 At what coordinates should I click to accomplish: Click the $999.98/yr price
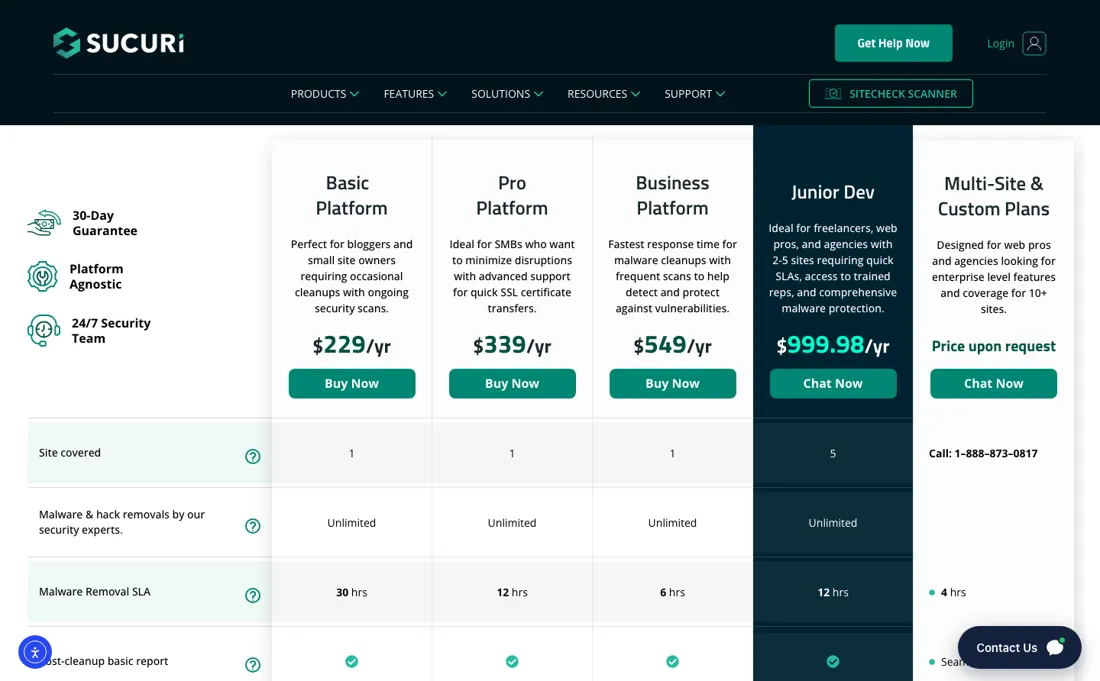click(833, 345)
